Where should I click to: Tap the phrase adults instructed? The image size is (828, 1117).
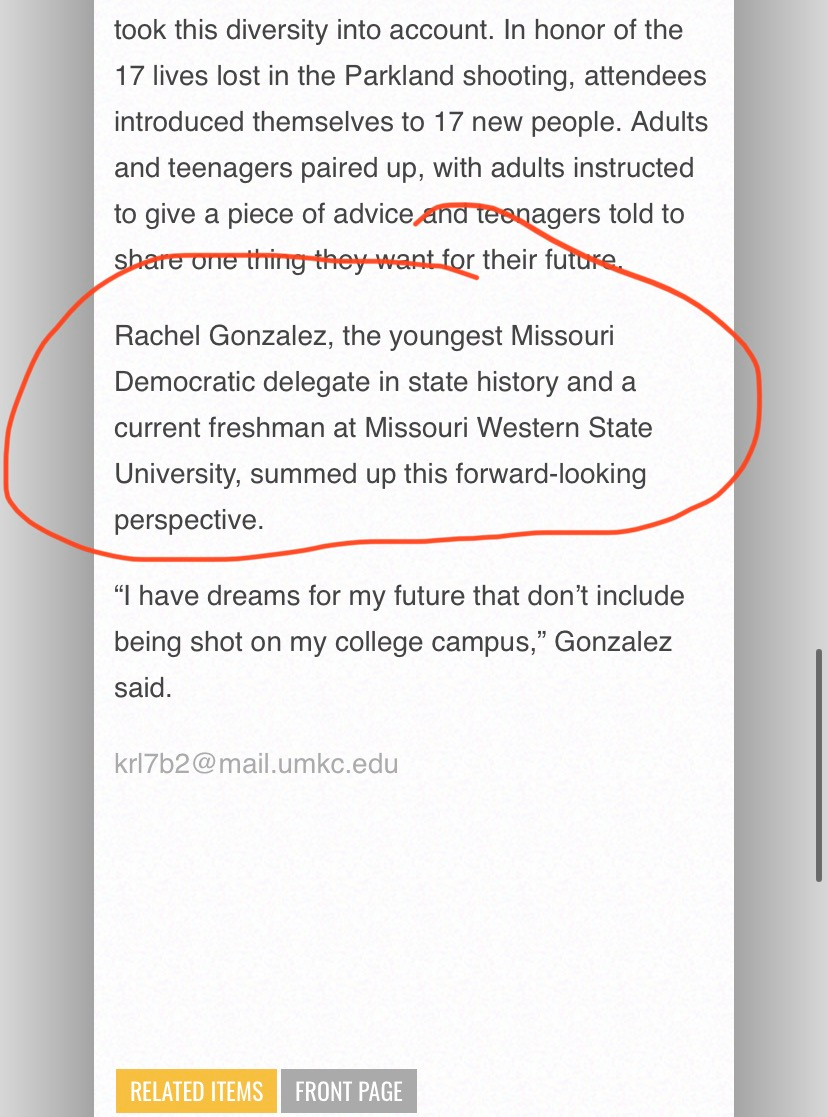(592, 168)
